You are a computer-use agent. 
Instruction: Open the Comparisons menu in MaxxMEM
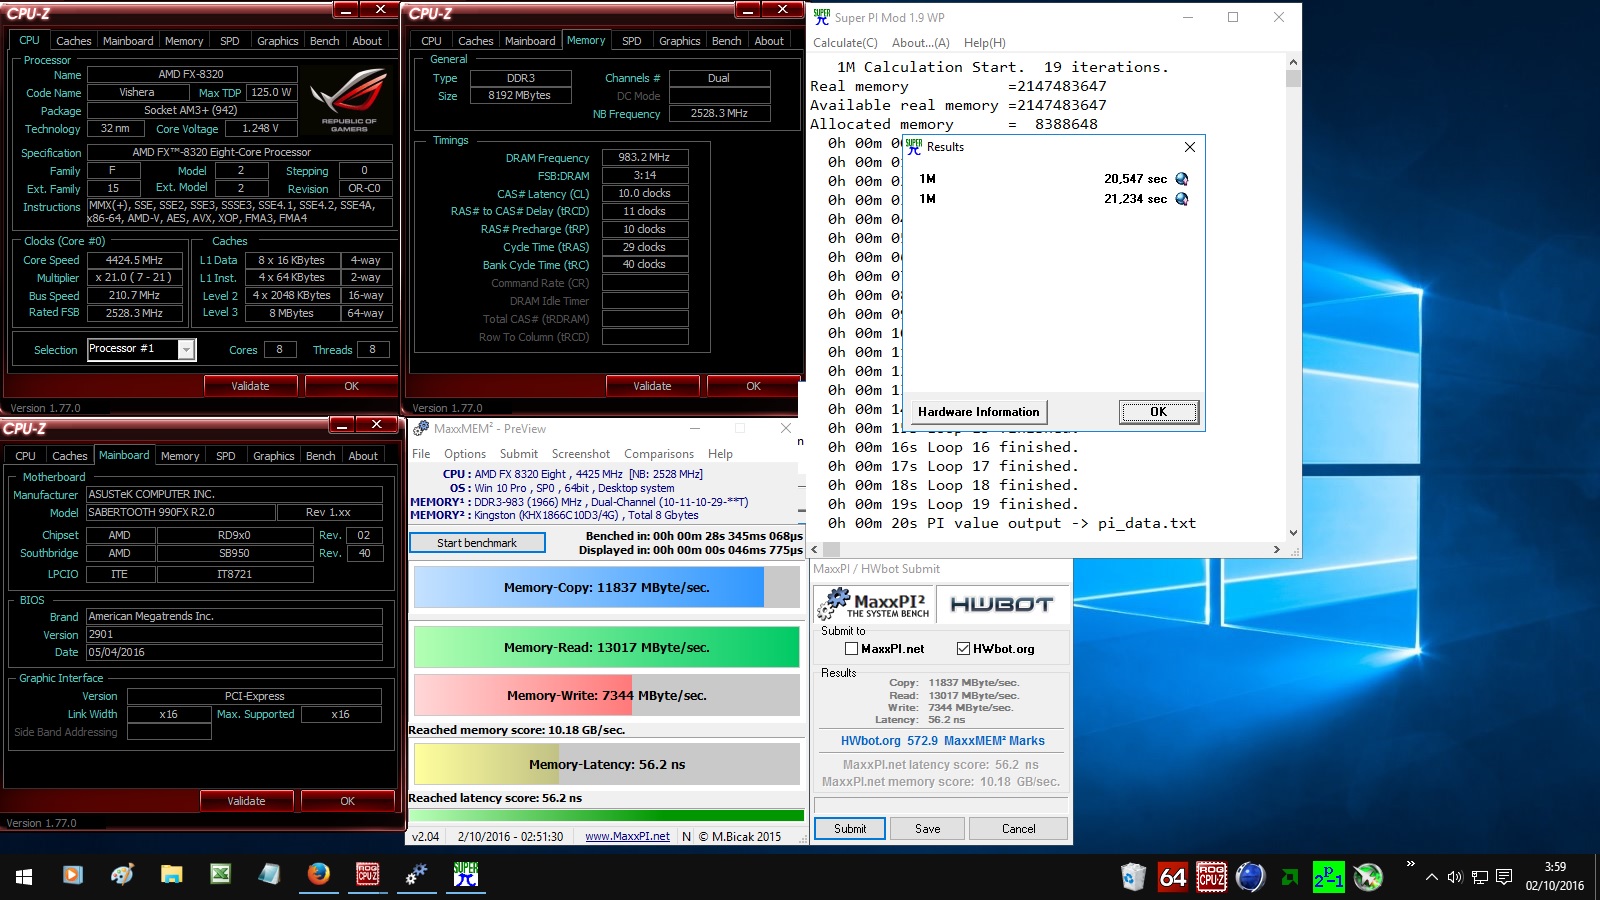659,454
